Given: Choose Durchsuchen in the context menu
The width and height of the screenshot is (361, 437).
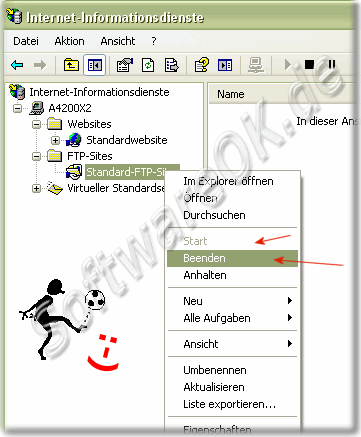Looking at the screenshot, I should pyautogui.click(x=232, y=215).
